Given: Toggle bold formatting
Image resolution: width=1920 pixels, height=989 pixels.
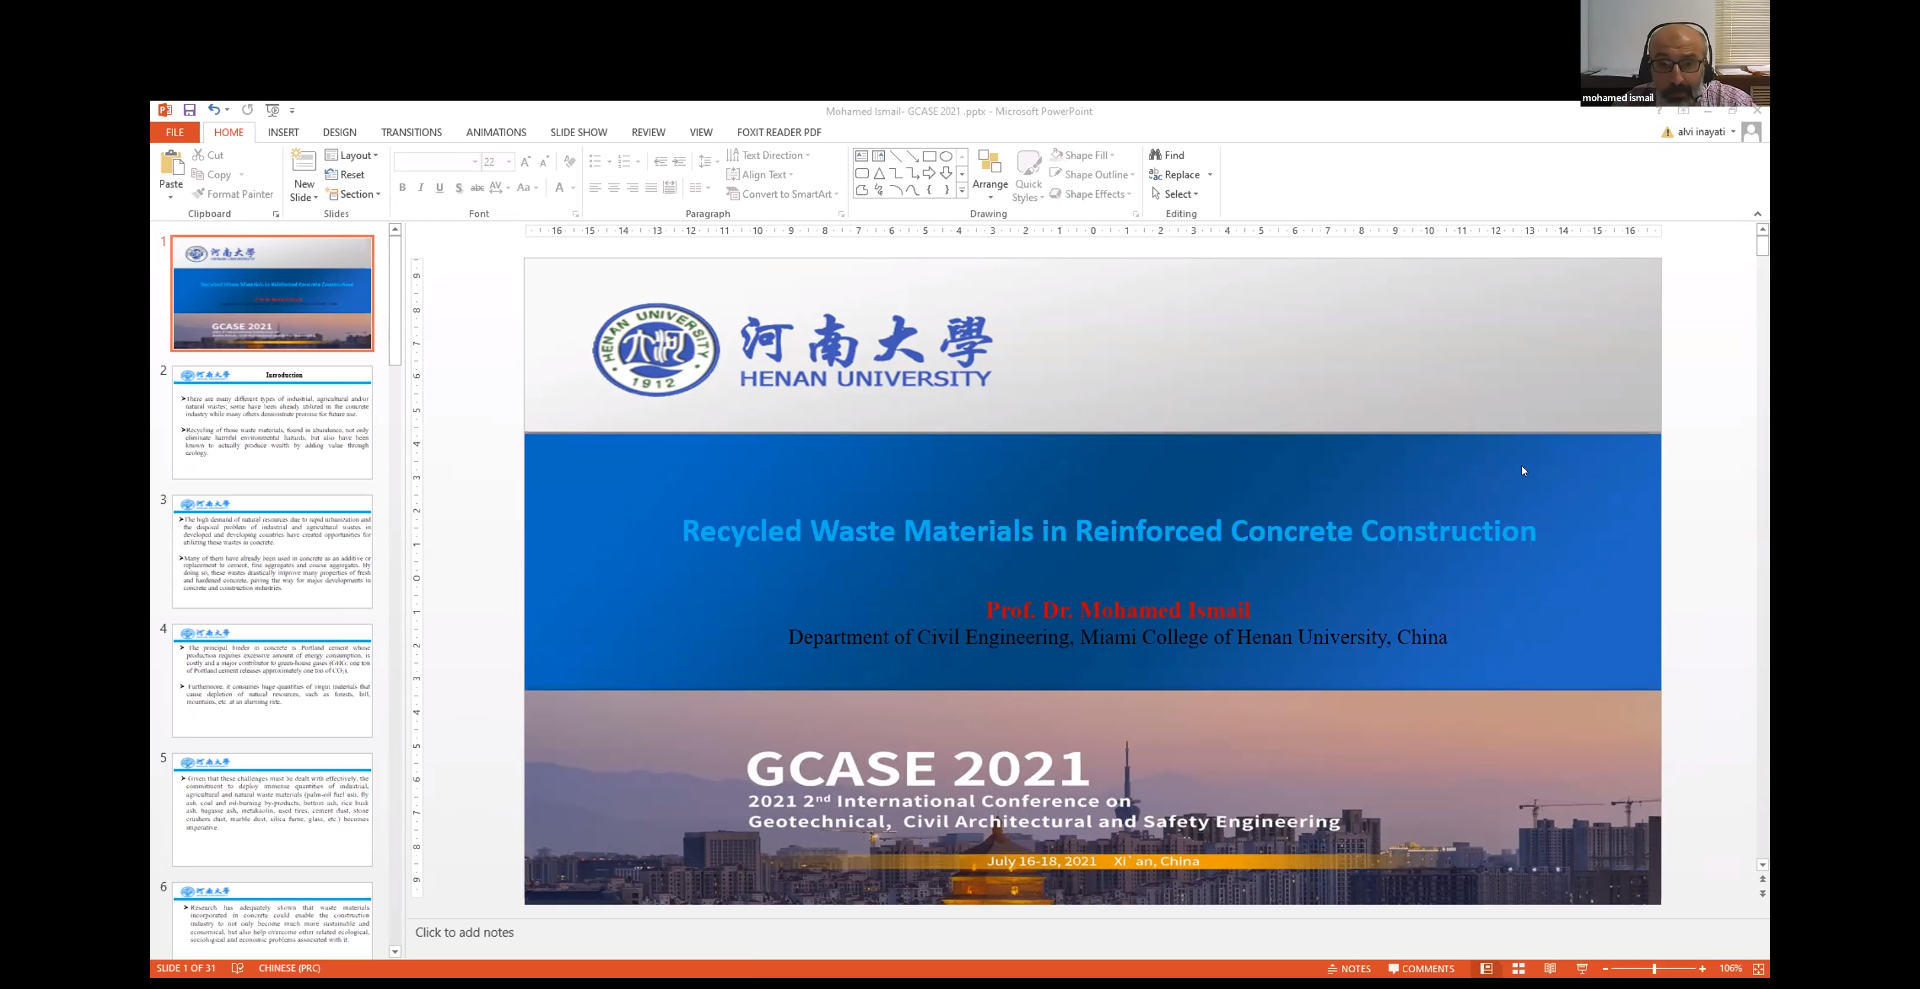Looking at the screenshot, I should pos(402,187).
